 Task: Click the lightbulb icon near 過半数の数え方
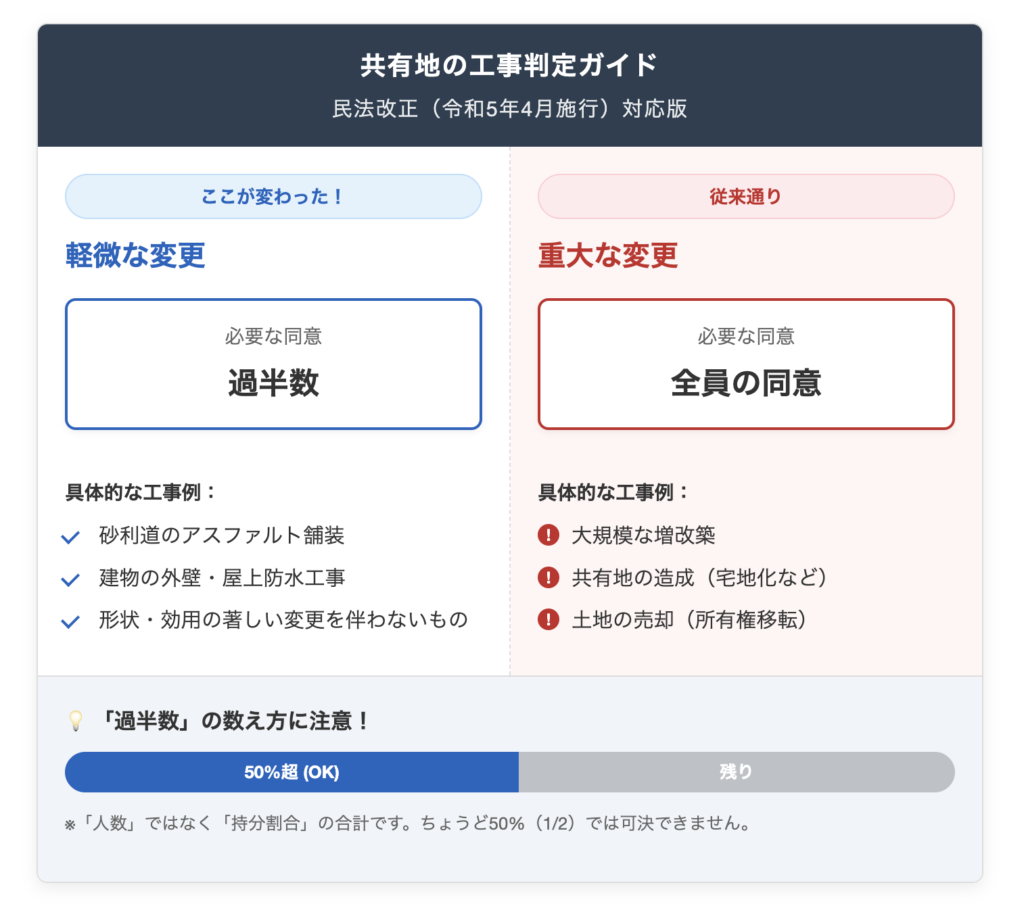click(x=75, y=720)
